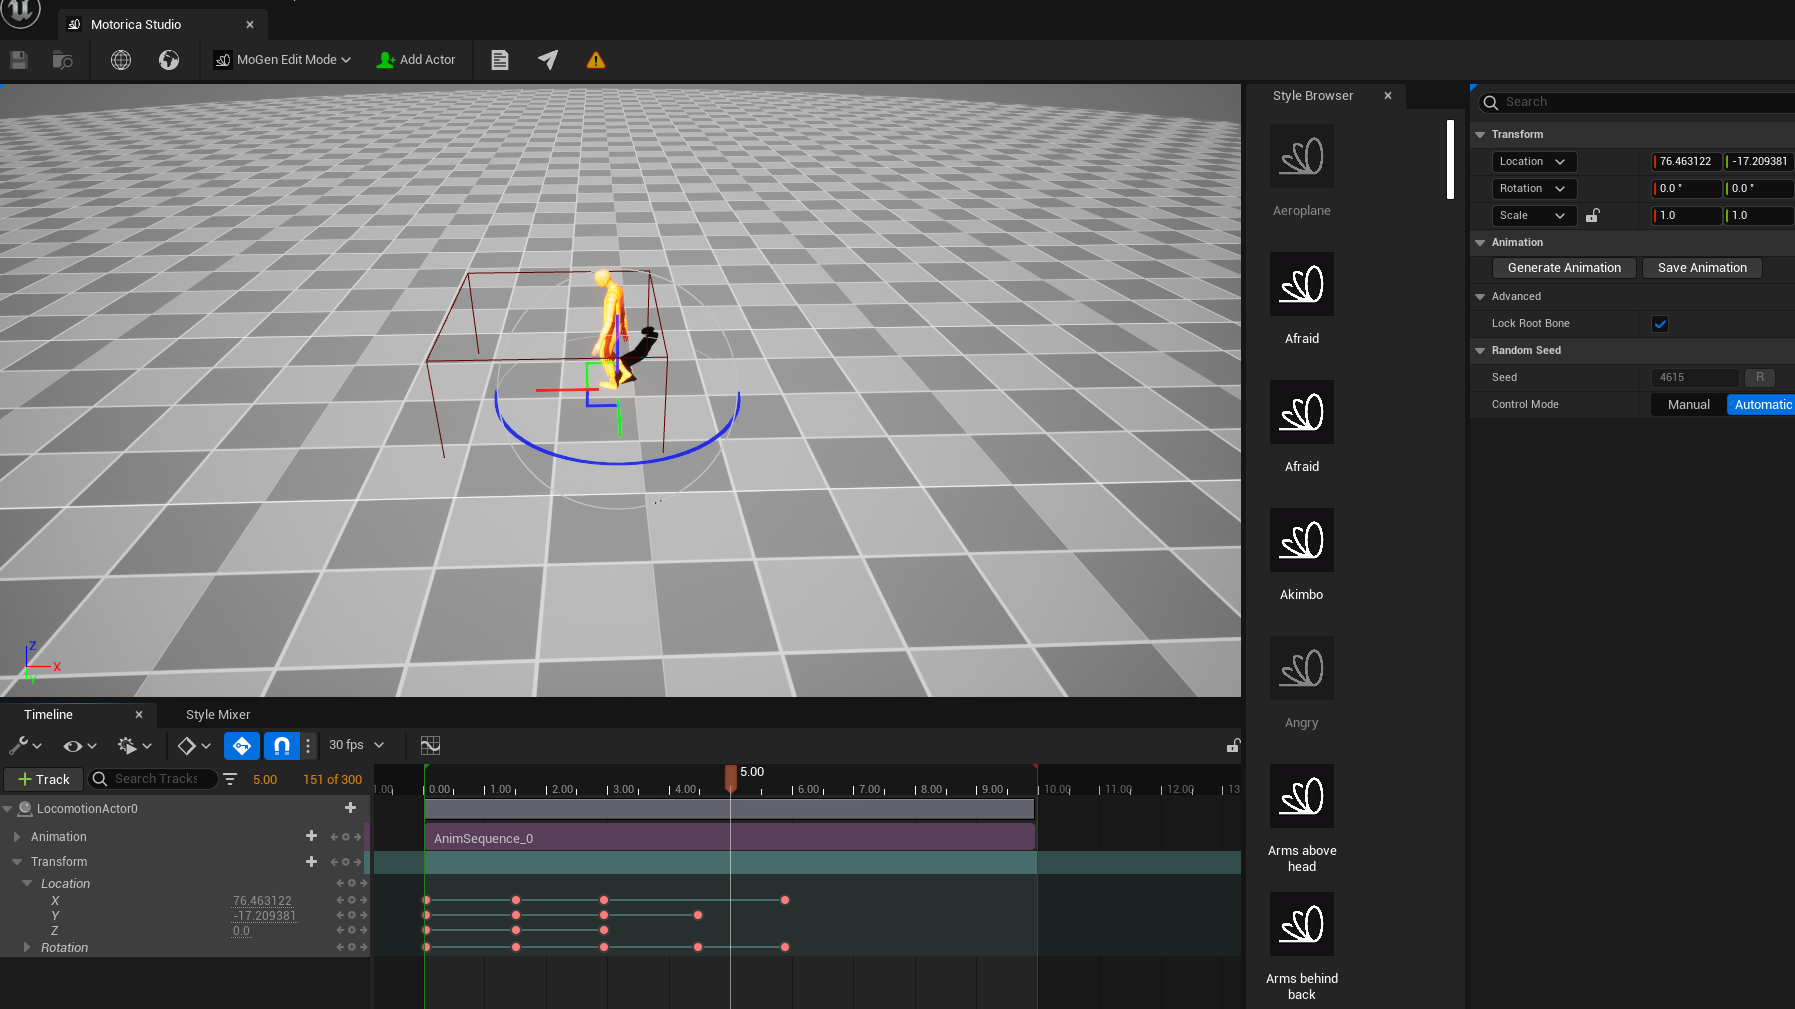Select the Akimbo style thumbnail
This screenshot has width=1795, height=1009.
pyautogui.click(x=1302, y=540)
